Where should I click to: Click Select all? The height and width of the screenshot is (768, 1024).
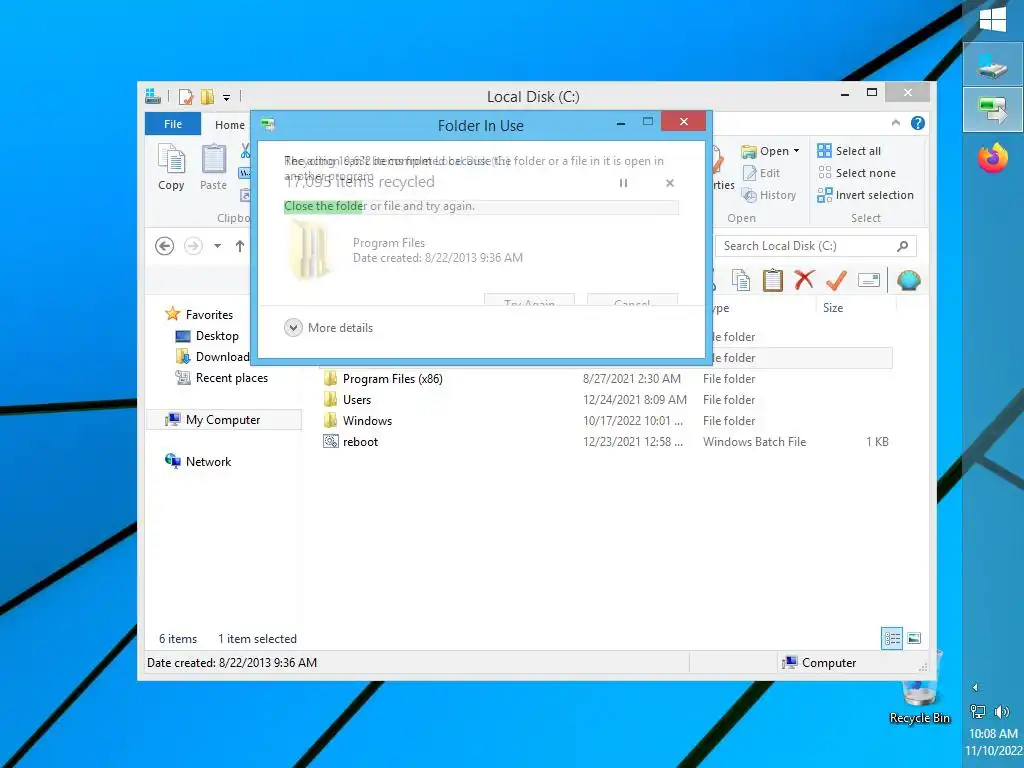coord(849,151)
